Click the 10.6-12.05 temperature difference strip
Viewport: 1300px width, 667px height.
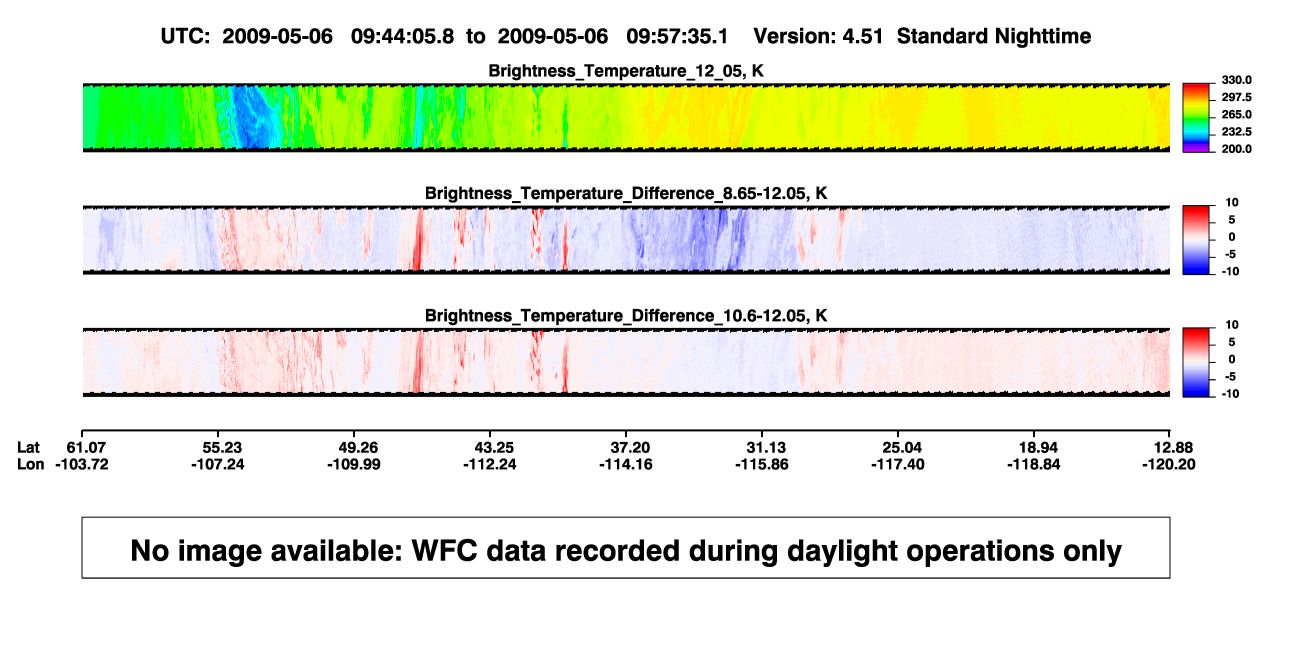point(626,361)
